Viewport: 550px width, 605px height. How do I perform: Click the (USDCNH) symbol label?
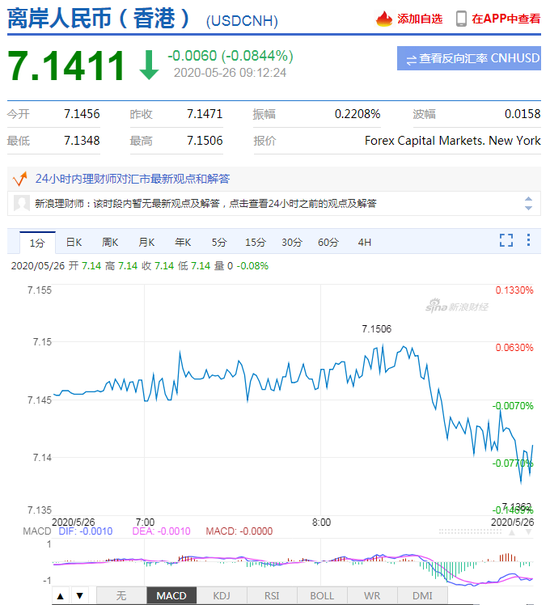click(242, 21)
